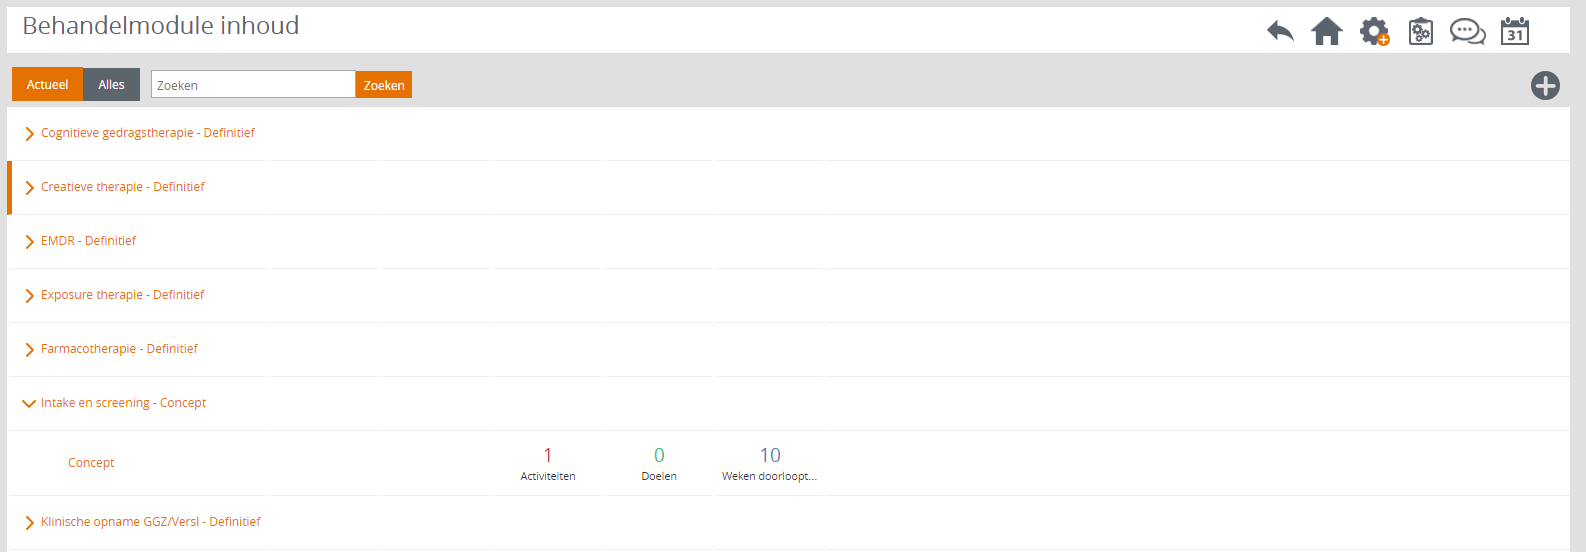Go to the home icon
Screen dimensions: 1586x552
click(1327, 32)
